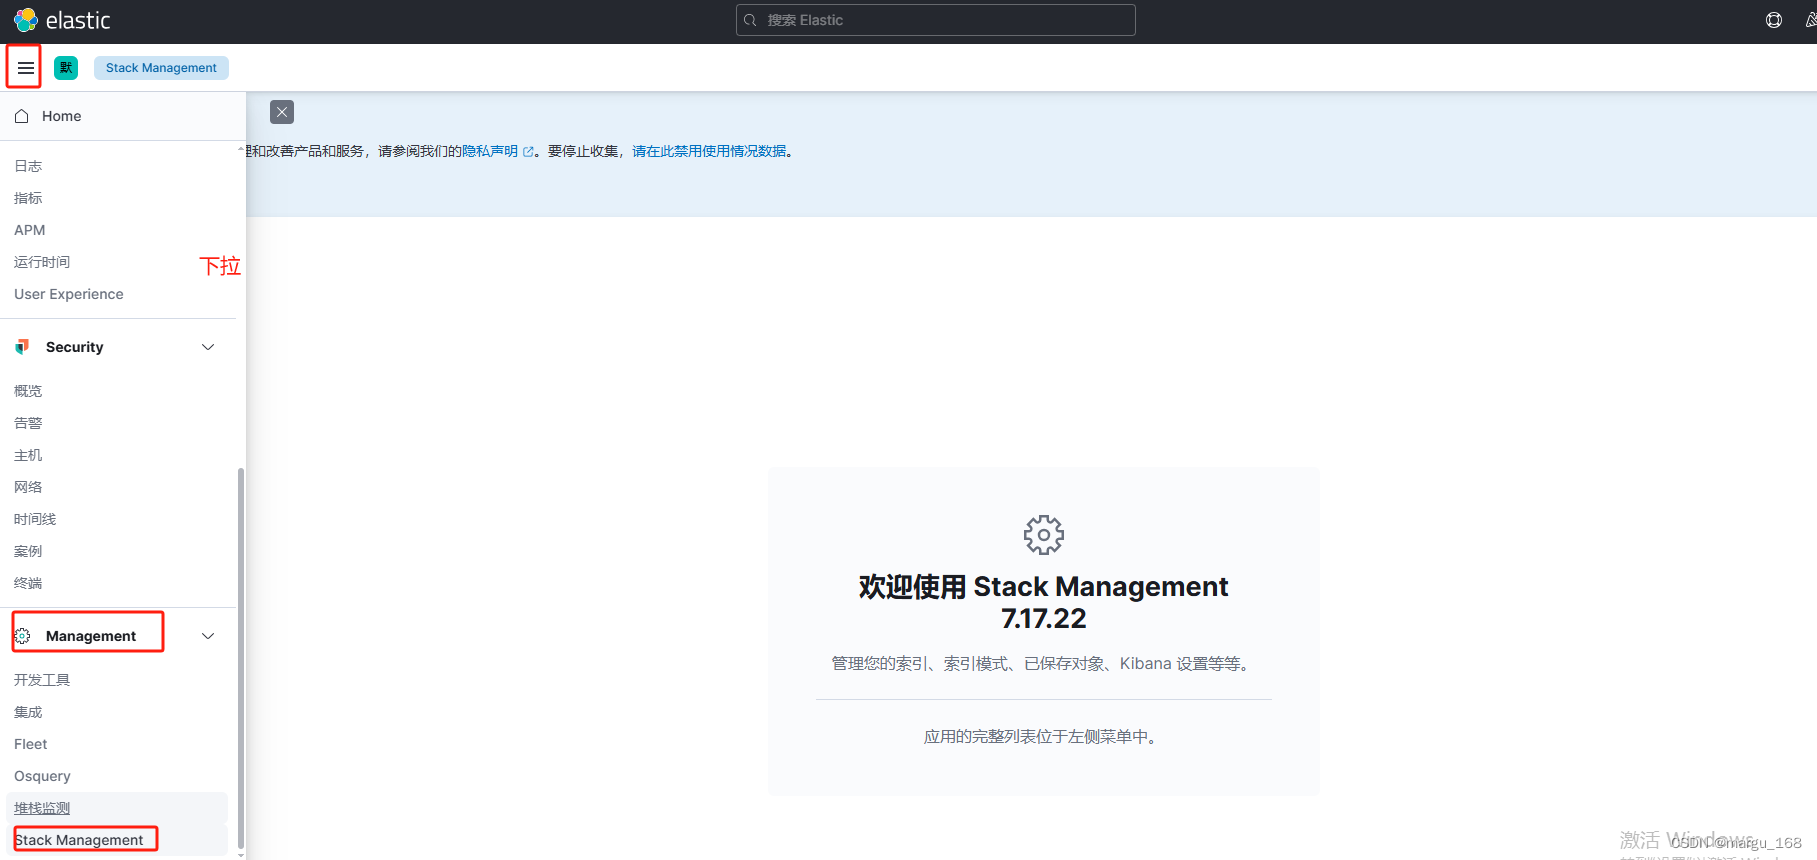Click the Security shield icon

point(22,347)
